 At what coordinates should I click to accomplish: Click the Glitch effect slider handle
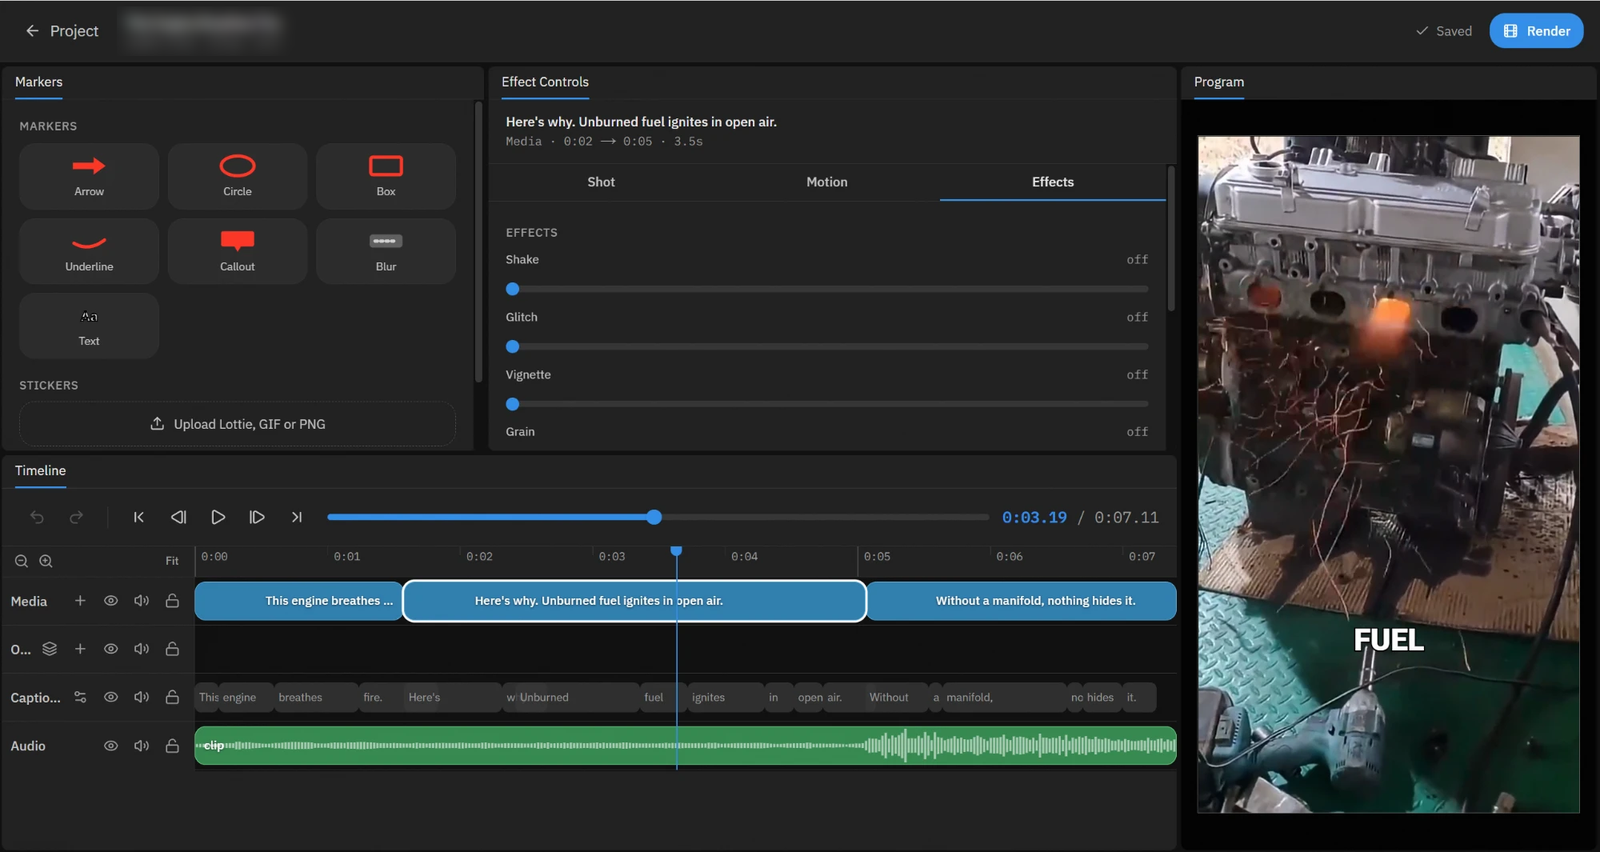point(513,347)
